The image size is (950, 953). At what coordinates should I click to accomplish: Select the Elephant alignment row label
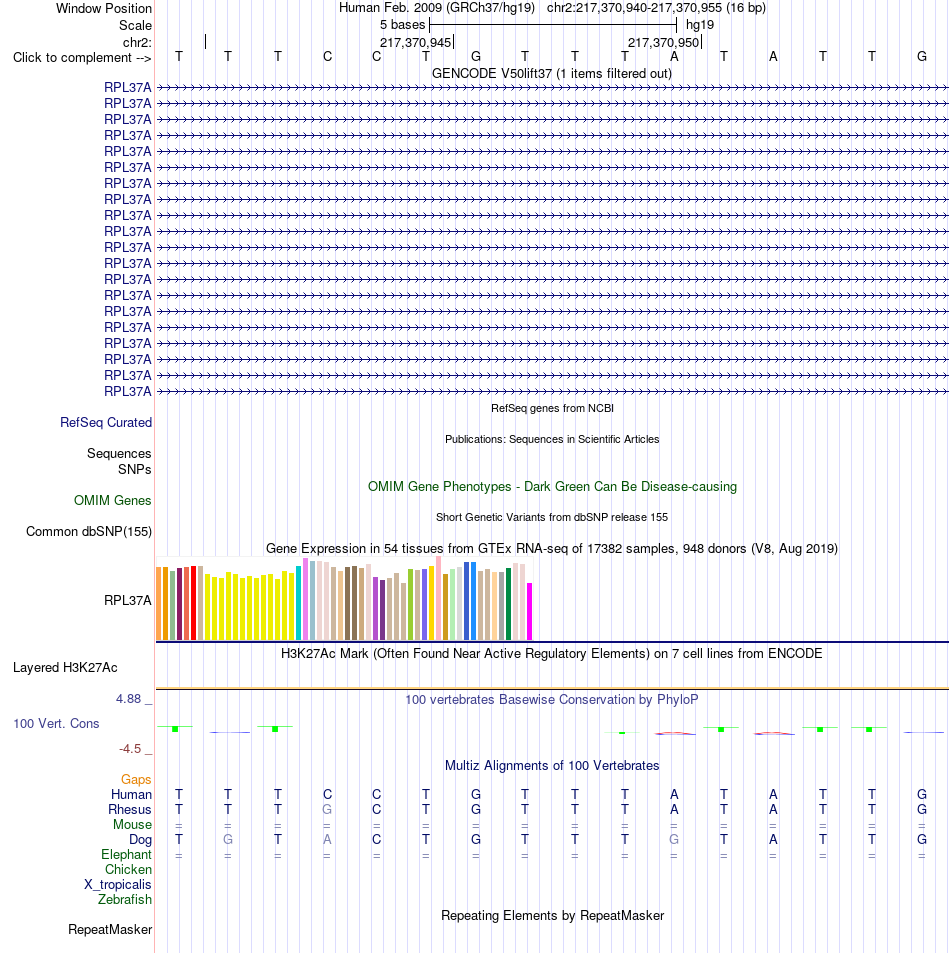[126, 855]
